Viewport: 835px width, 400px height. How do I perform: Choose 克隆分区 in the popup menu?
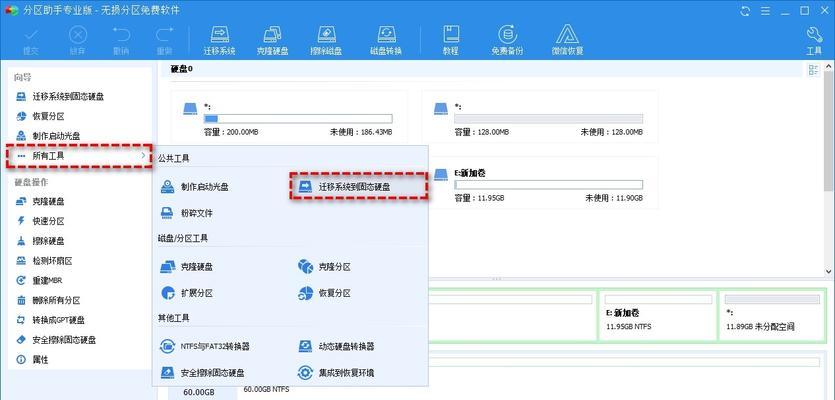pyautogui.click(x=334, y=267)
